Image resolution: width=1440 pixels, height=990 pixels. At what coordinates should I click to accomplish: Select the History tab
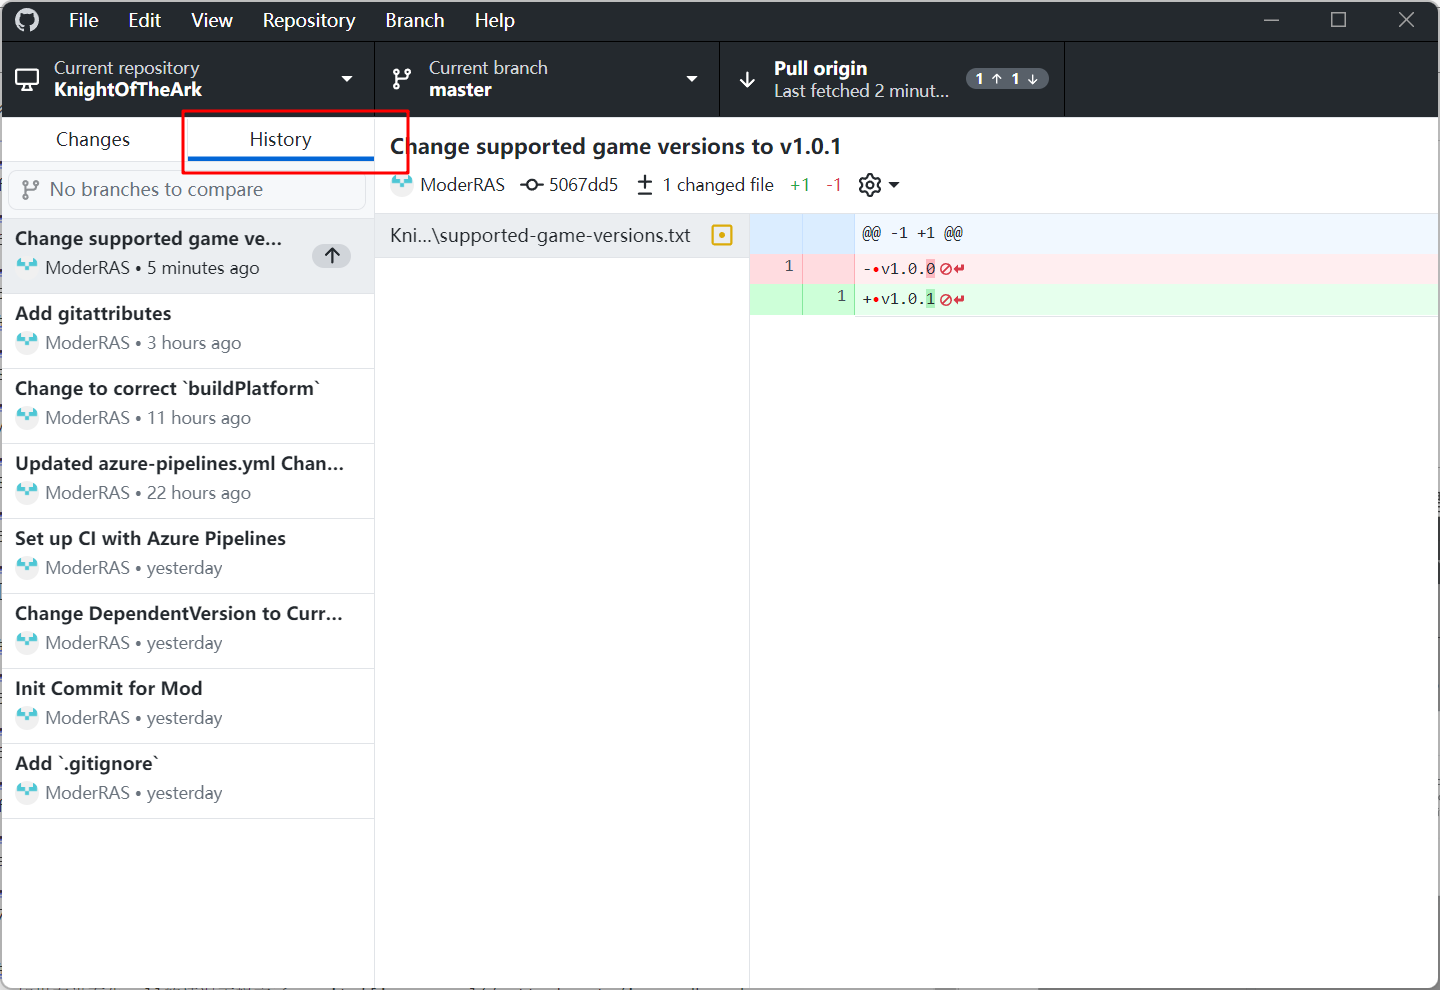pos(280,140)
